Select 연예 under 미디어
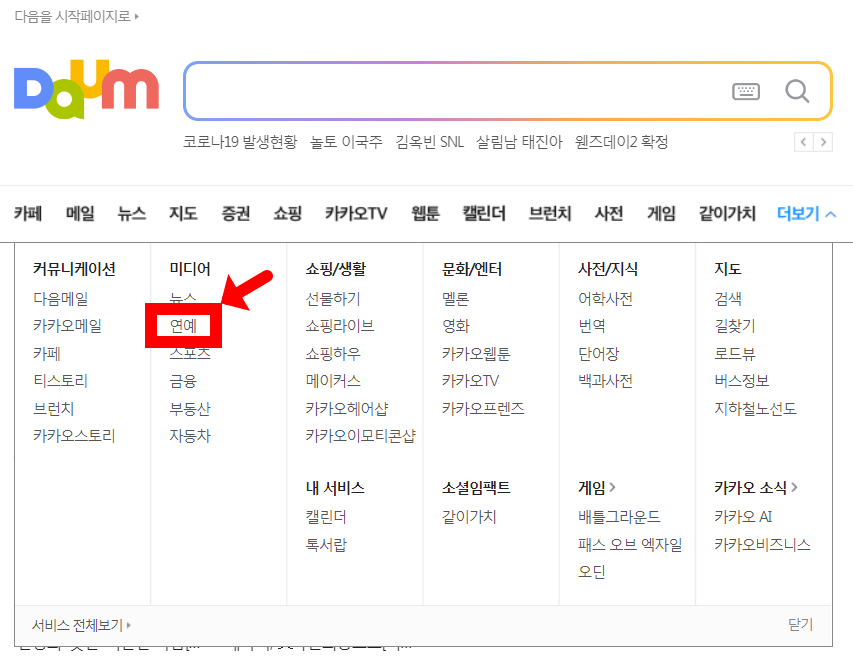This screenshot has height=662, width=853. (183, 326)
